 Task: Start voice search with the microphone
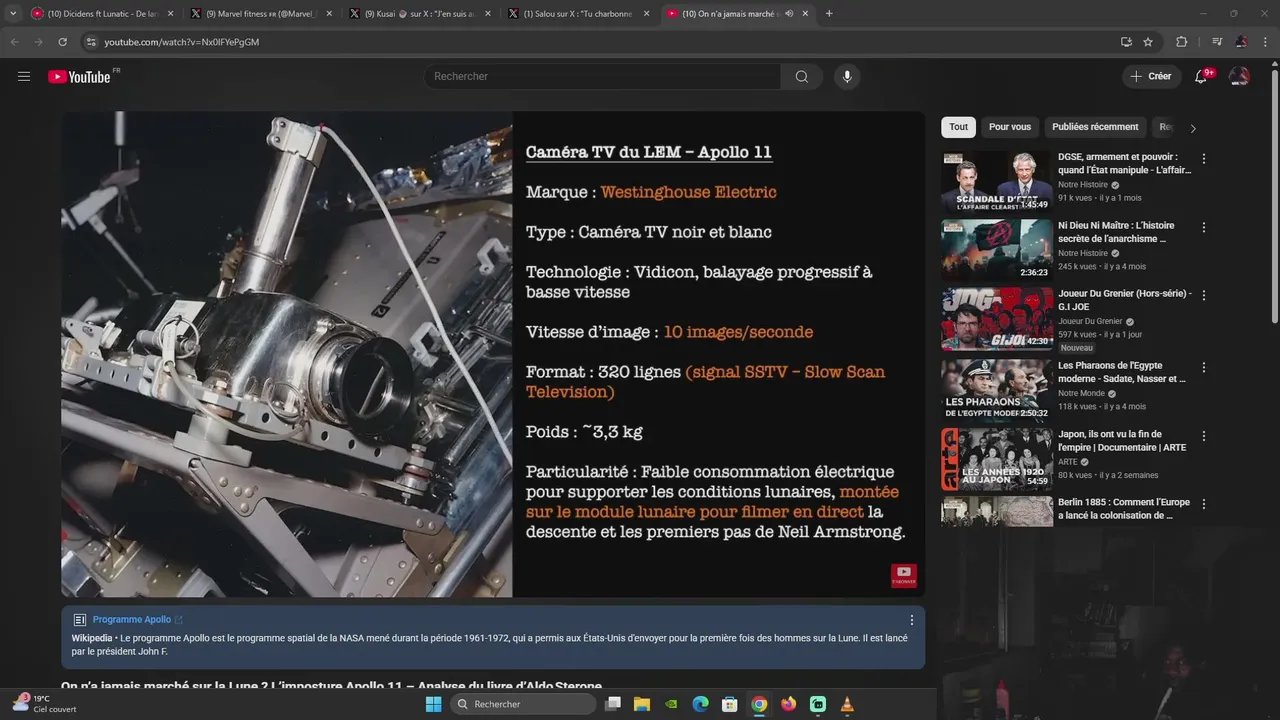pyautogui.click(x=847, y=76)
